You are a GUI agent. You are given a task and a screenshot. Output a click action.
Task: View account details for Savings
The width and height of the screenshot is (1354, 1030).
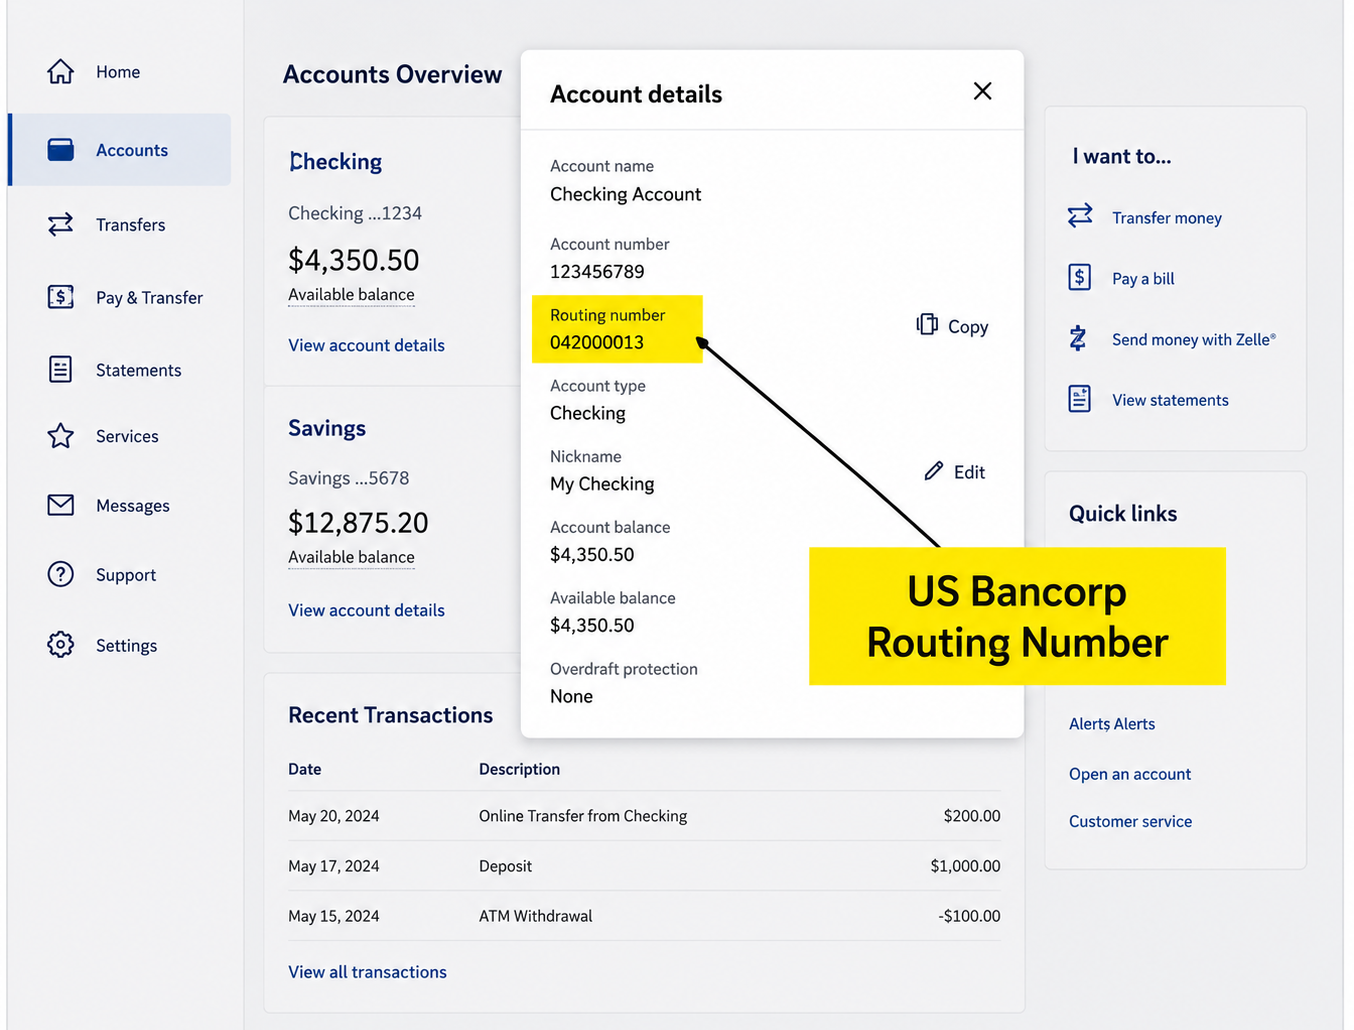point(366,610)
